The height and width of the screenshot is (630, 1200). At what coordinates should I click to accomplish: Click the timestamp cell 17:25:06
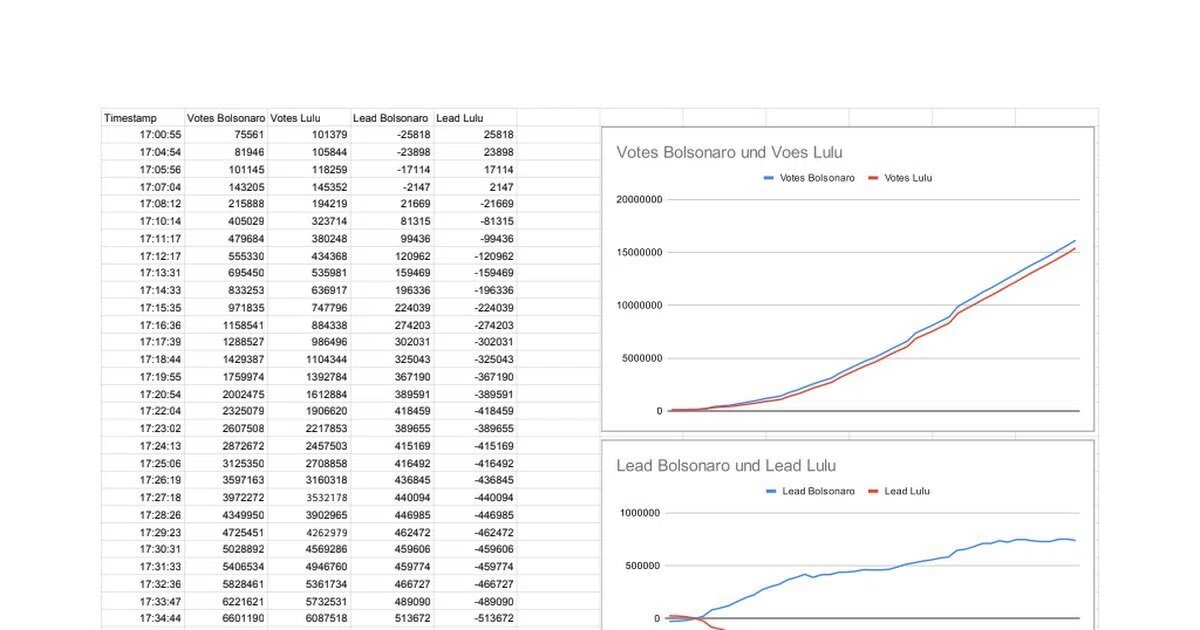click(x=143, y=463)
